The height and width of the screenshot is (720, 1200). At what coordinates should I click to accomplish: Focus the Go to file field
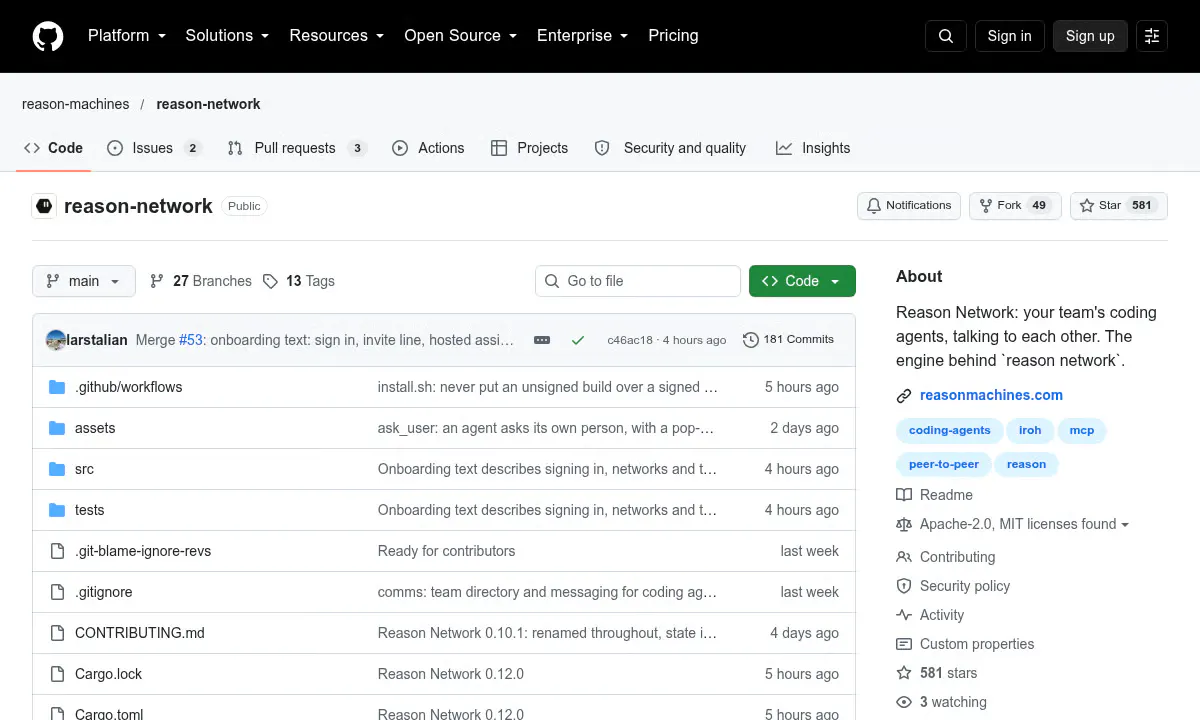(638, 281)
